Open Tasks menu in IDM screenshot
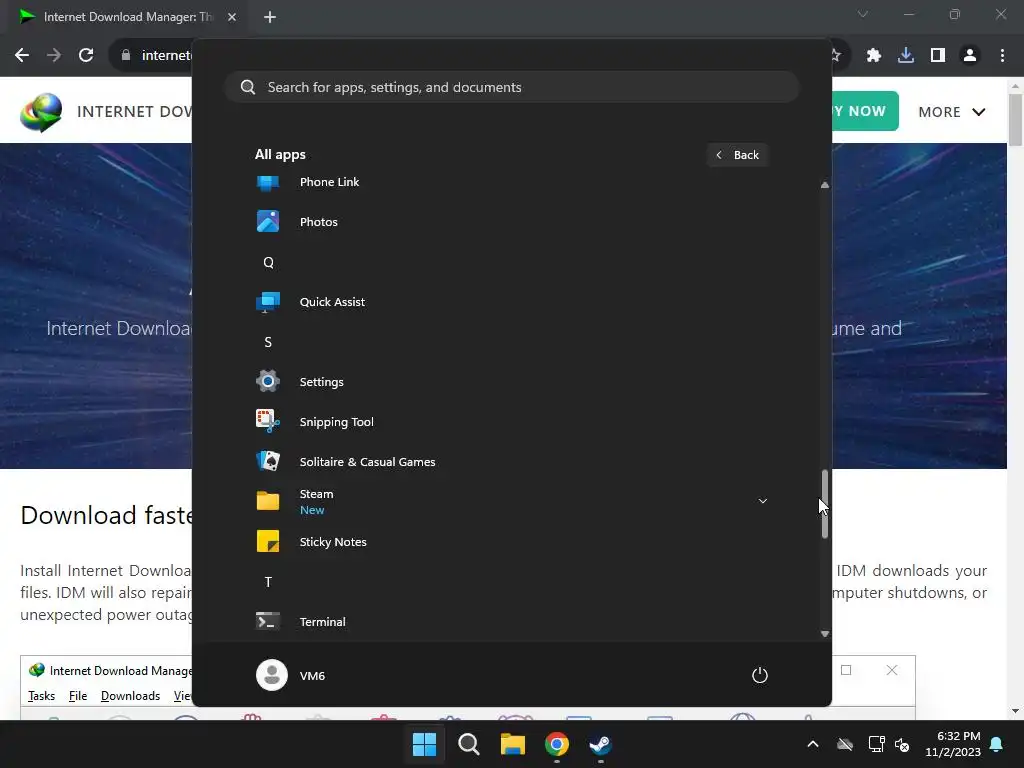The width and height of the screenshot is (1024, 768). point(41,696)
